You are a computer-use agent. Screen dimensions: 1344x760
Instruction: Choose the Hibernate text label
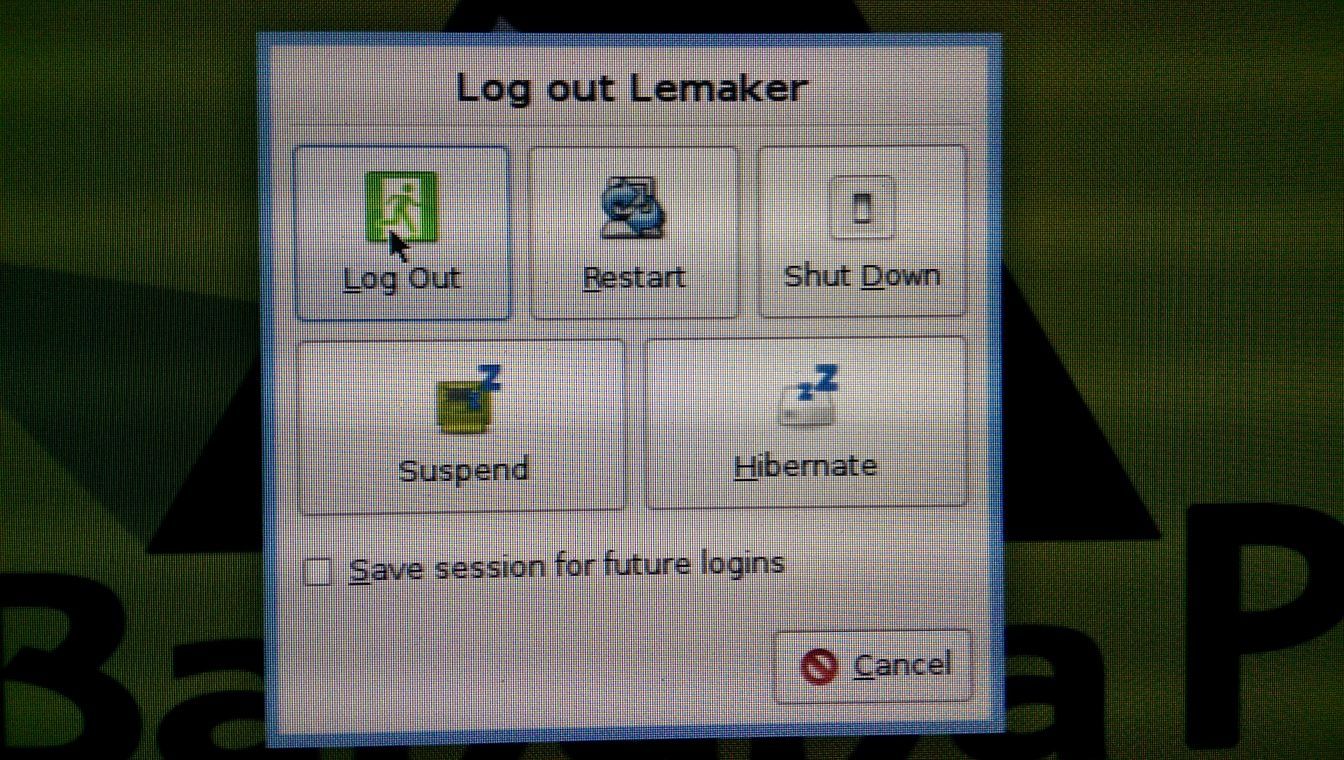[805, 466]
